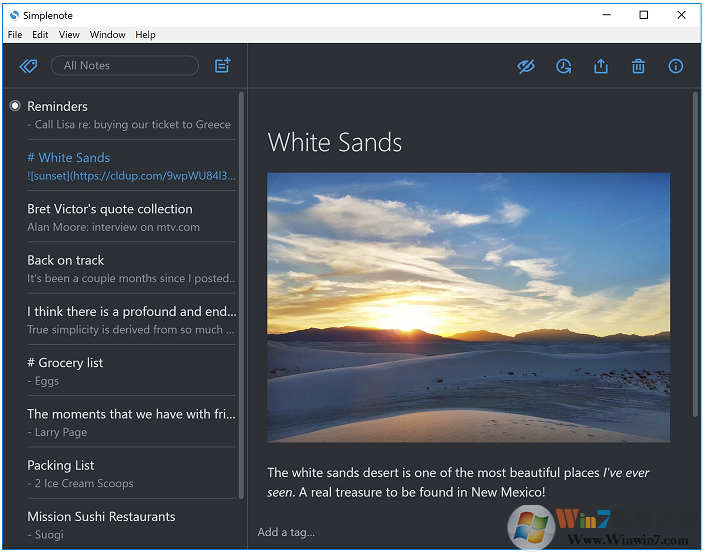
Task: Click the All Notes search field
Action: (x=125, y=66)
